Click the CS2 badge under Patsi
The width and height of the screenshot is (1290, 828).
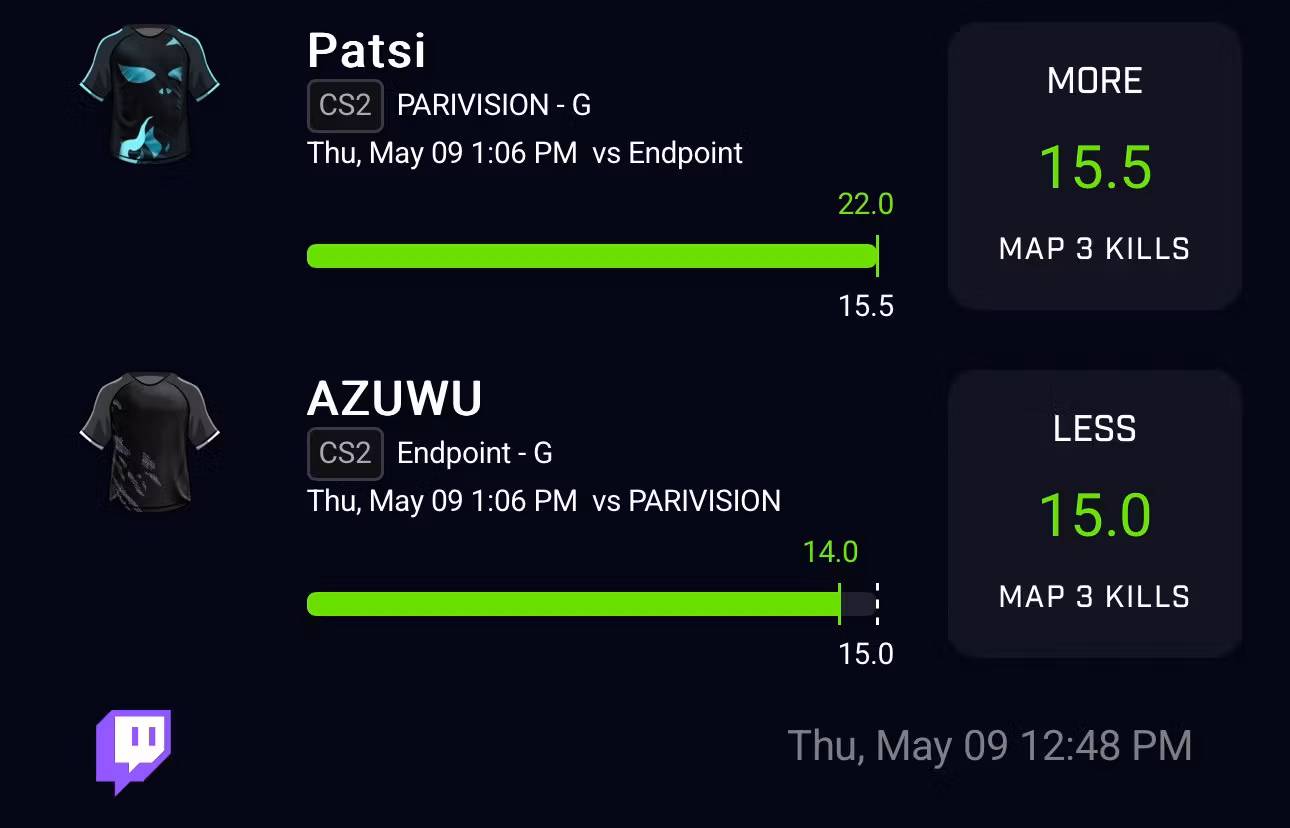tap(345, 105)
